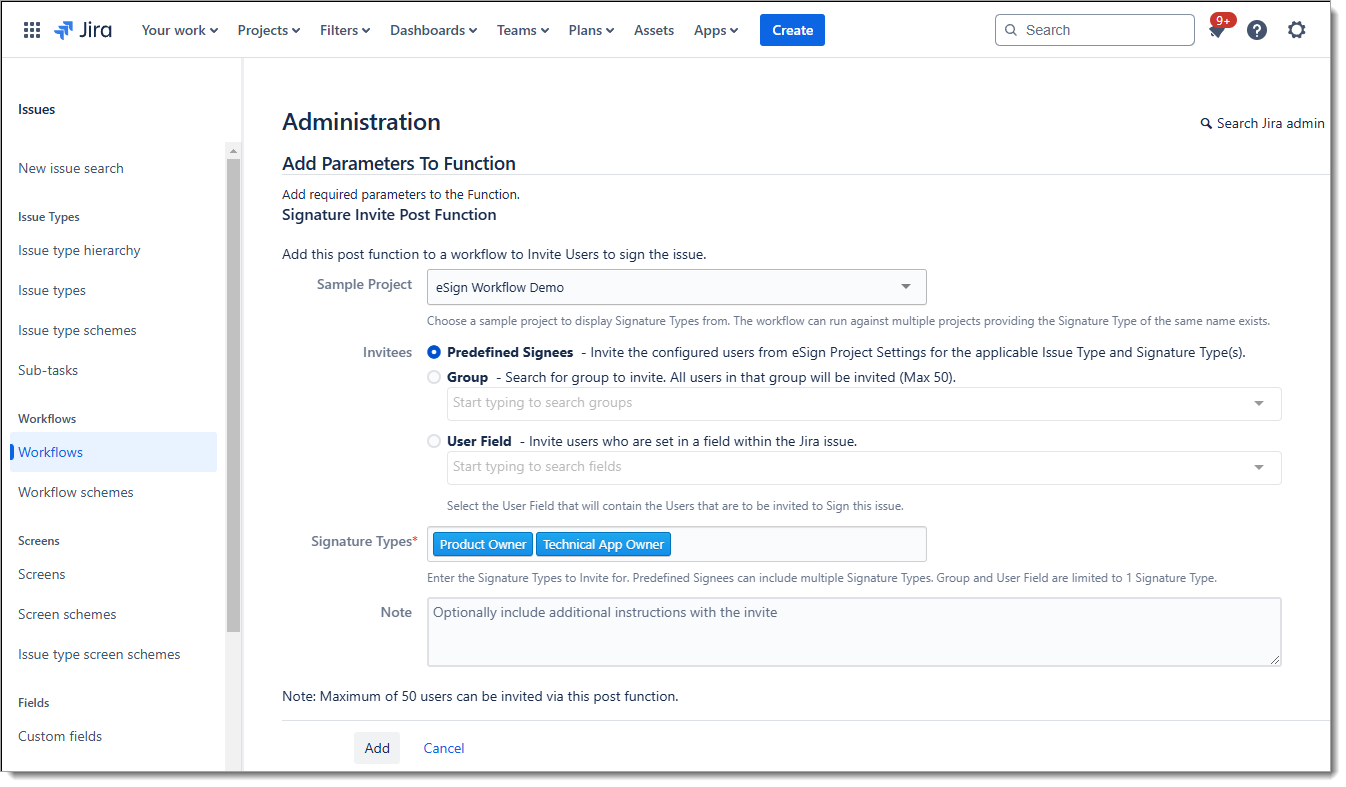Open the notifications bell

tap(1217, 31)
